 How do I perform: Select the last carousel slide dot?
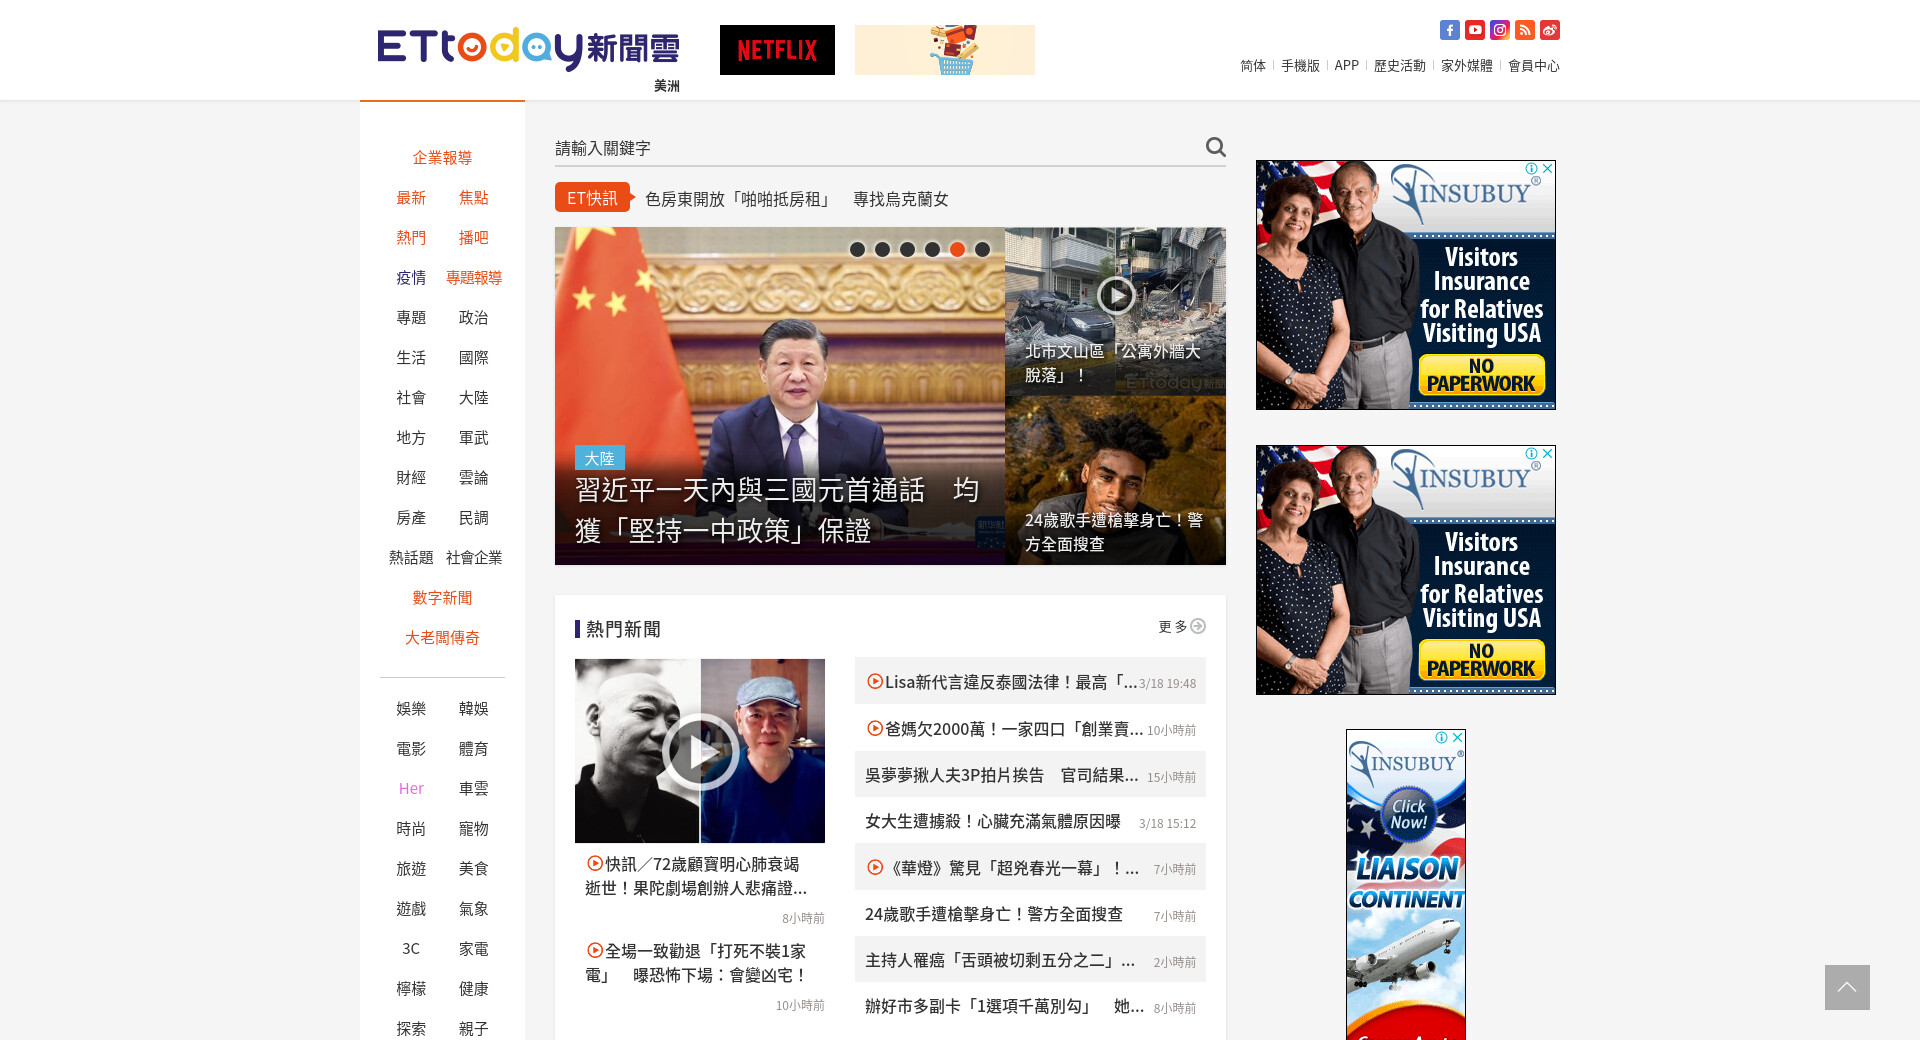point(982,250)
